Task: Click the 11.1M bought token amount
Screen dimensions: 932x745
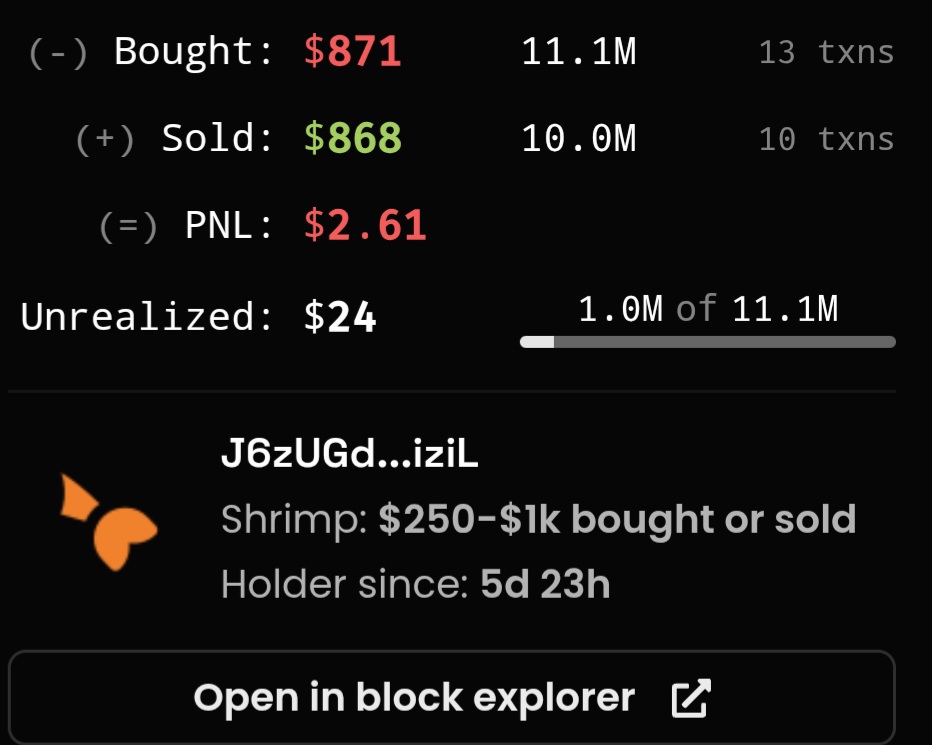Action: tap(579, 52)
